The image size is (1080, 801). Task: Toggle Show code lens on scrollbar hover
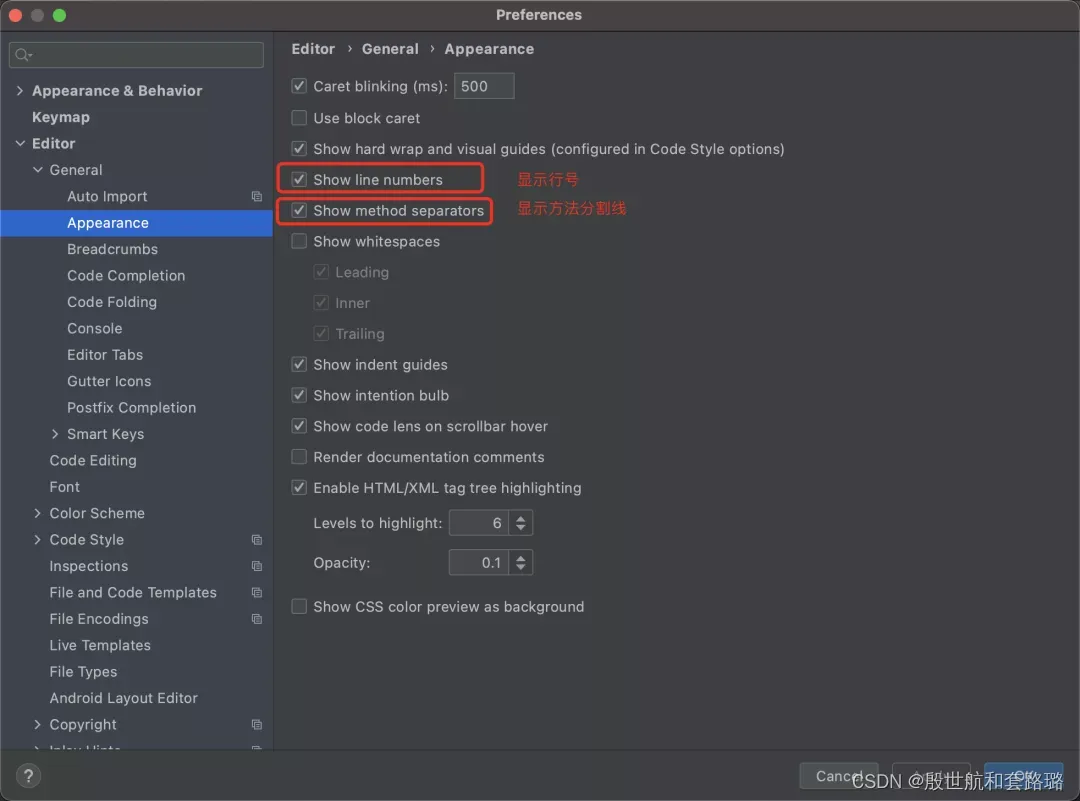(299, 426)
